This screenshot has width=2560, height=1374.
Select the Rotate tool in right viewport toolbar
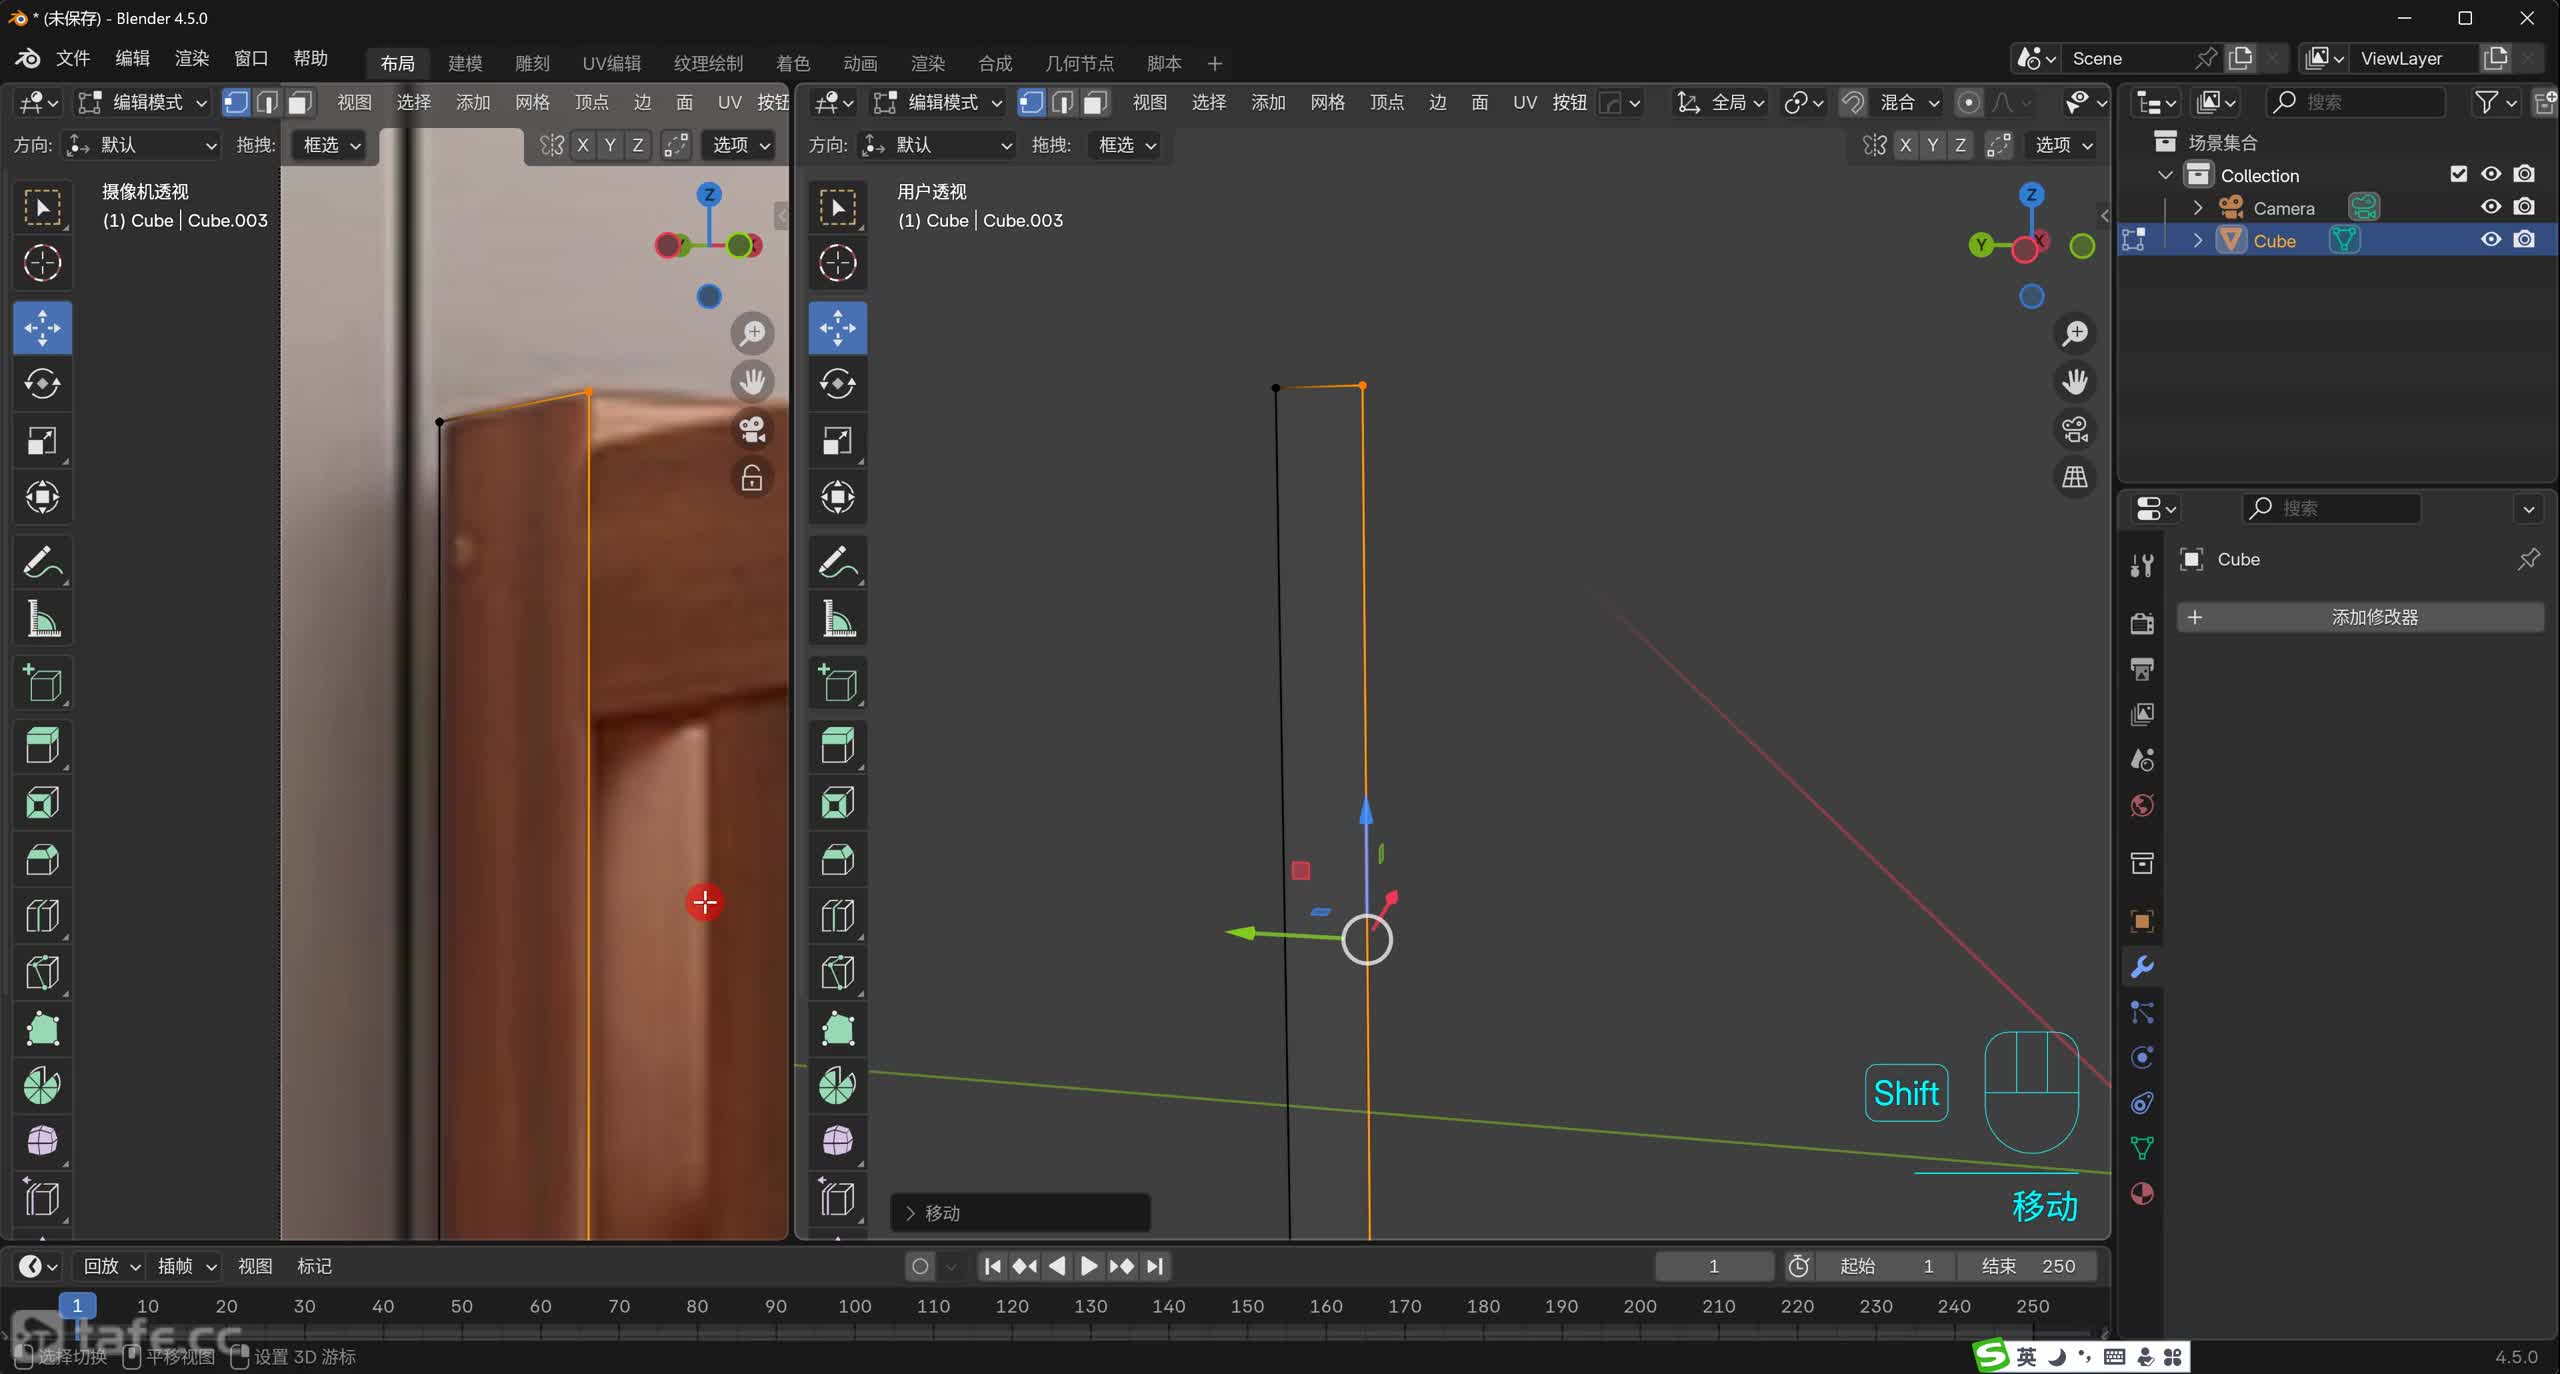[x=838, y=384]
